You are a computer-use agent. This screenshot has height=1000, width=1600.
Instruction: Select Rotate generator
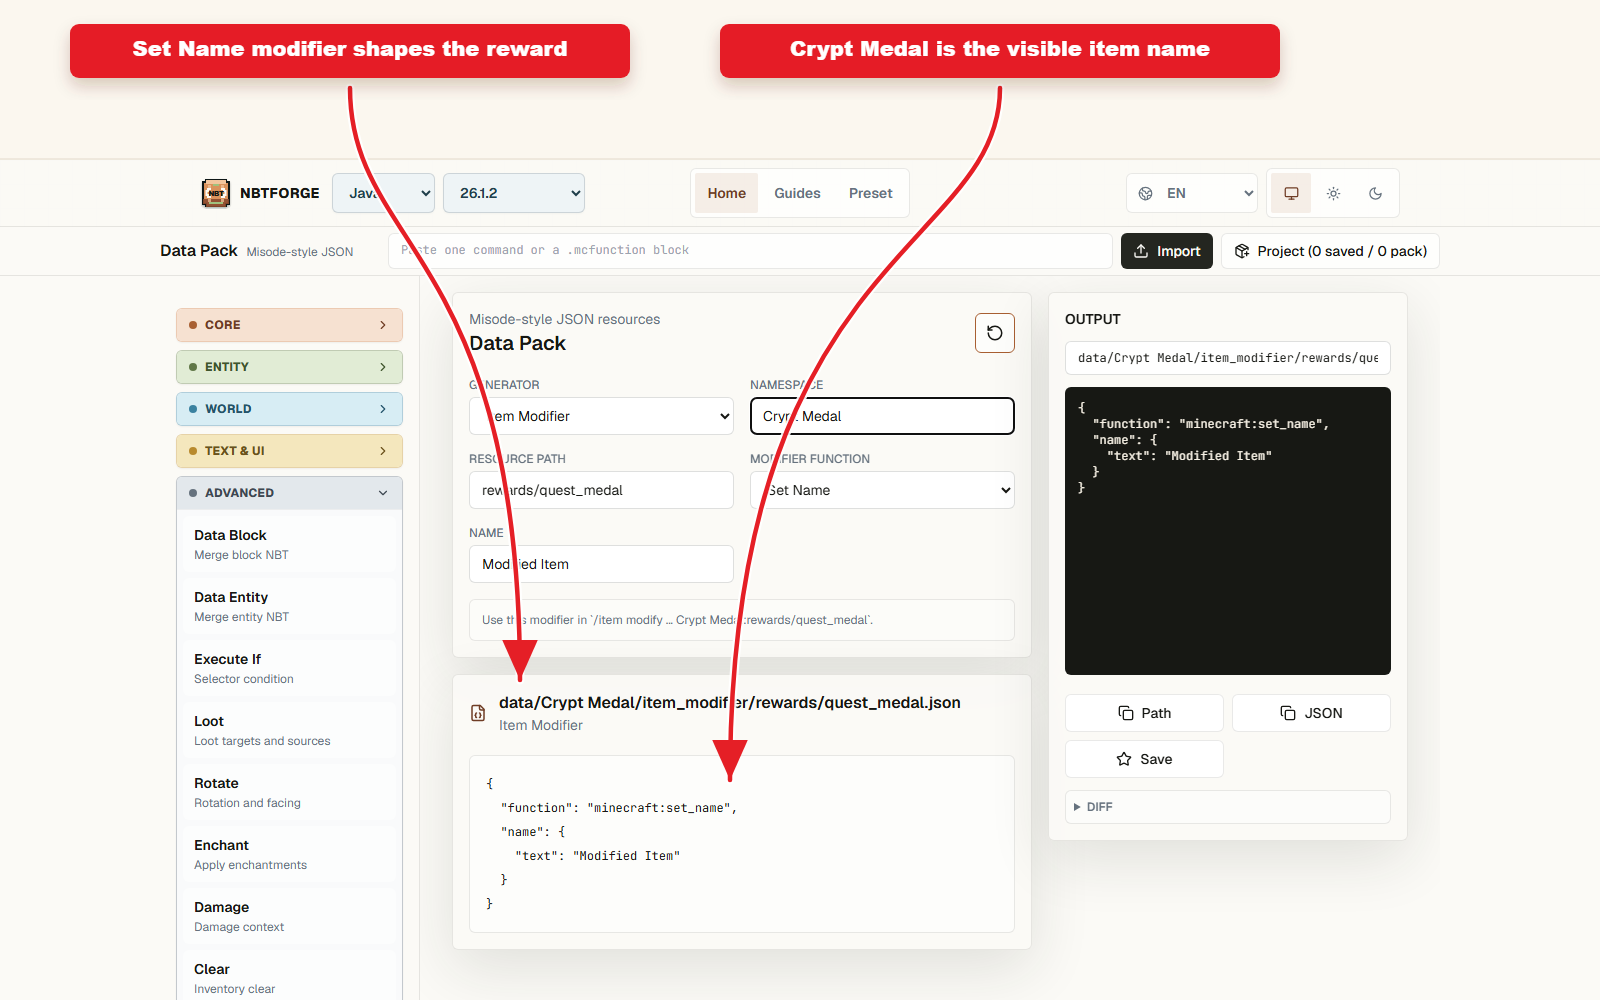click(289, 792)
